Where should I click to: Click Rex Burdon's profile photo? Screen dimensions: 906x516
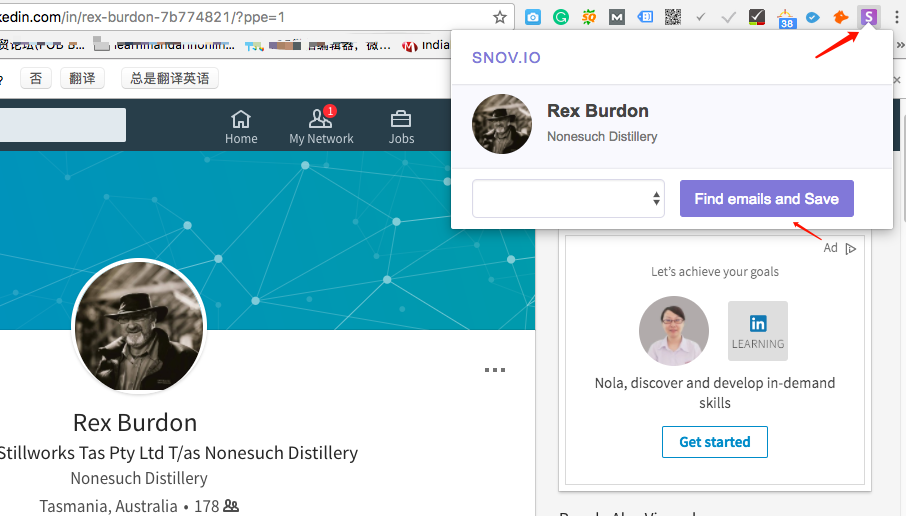click(x=139, y=327)
